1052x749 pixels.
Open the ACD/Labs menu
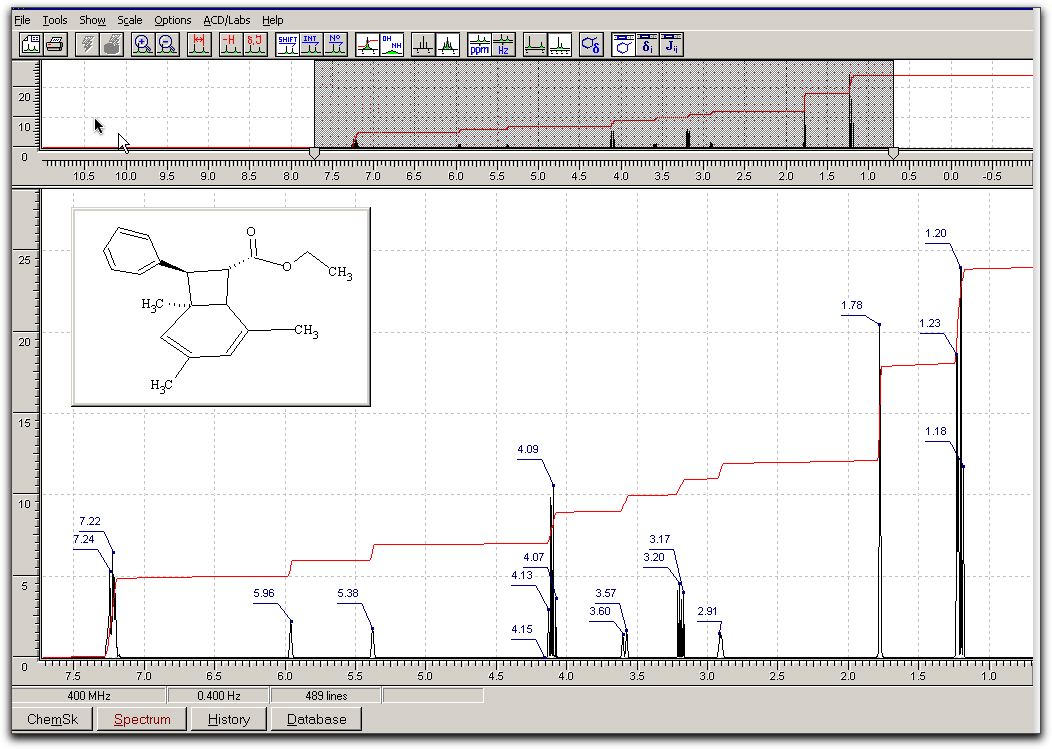click(x=227, y=20)
